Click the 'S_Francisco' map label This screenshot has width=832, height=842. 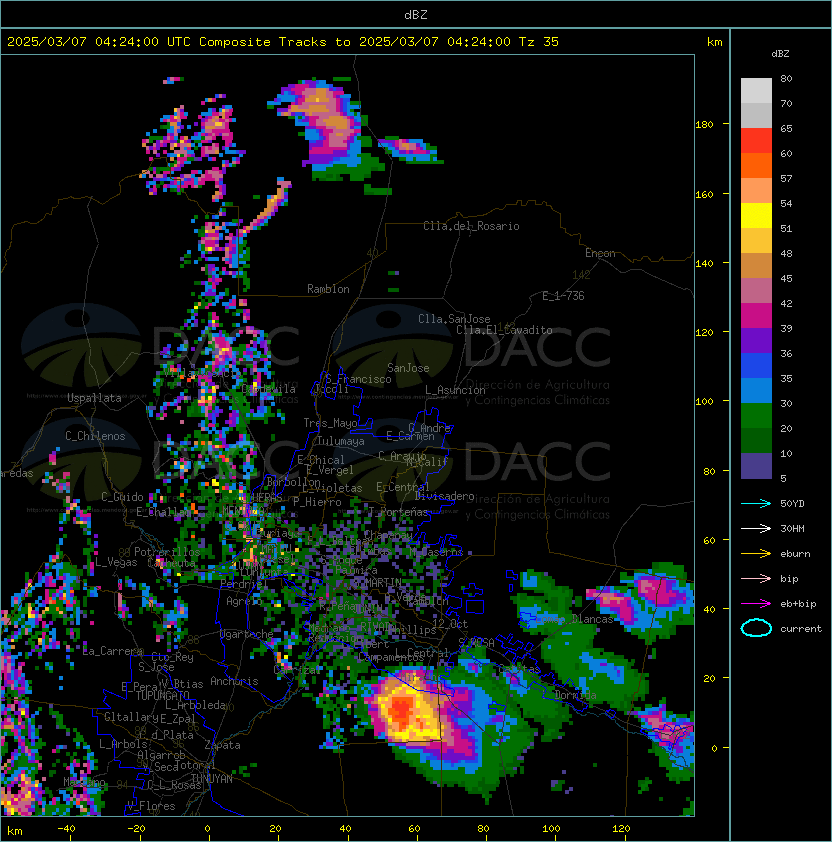click(x=358, y=379)
